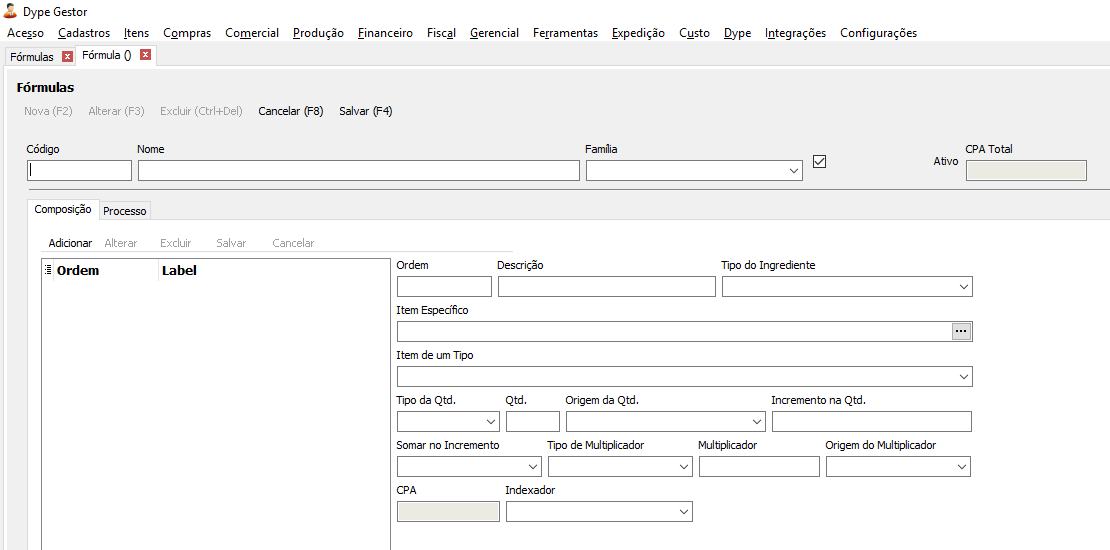Click the grid column selector icon beside Ordem
Image resolution: width=1110 pixels, height=550 pixels.
48,270
